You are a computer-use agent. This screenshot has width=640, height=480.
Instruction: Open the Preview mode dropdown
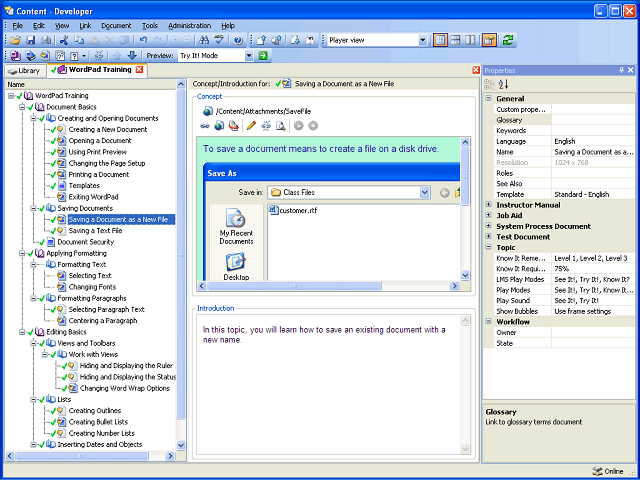tap(249, 56)
